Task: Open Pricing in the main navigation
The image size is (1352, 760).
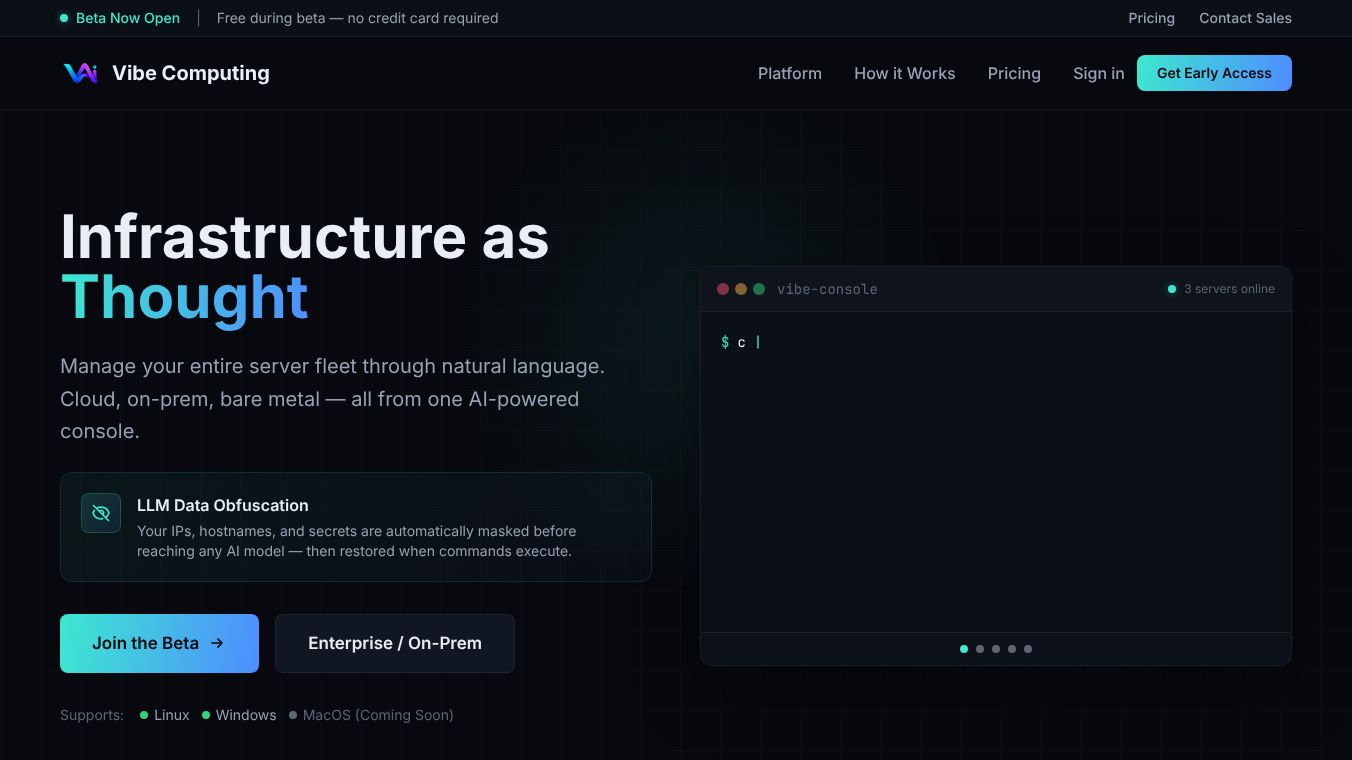Action: click(1014, 73)
